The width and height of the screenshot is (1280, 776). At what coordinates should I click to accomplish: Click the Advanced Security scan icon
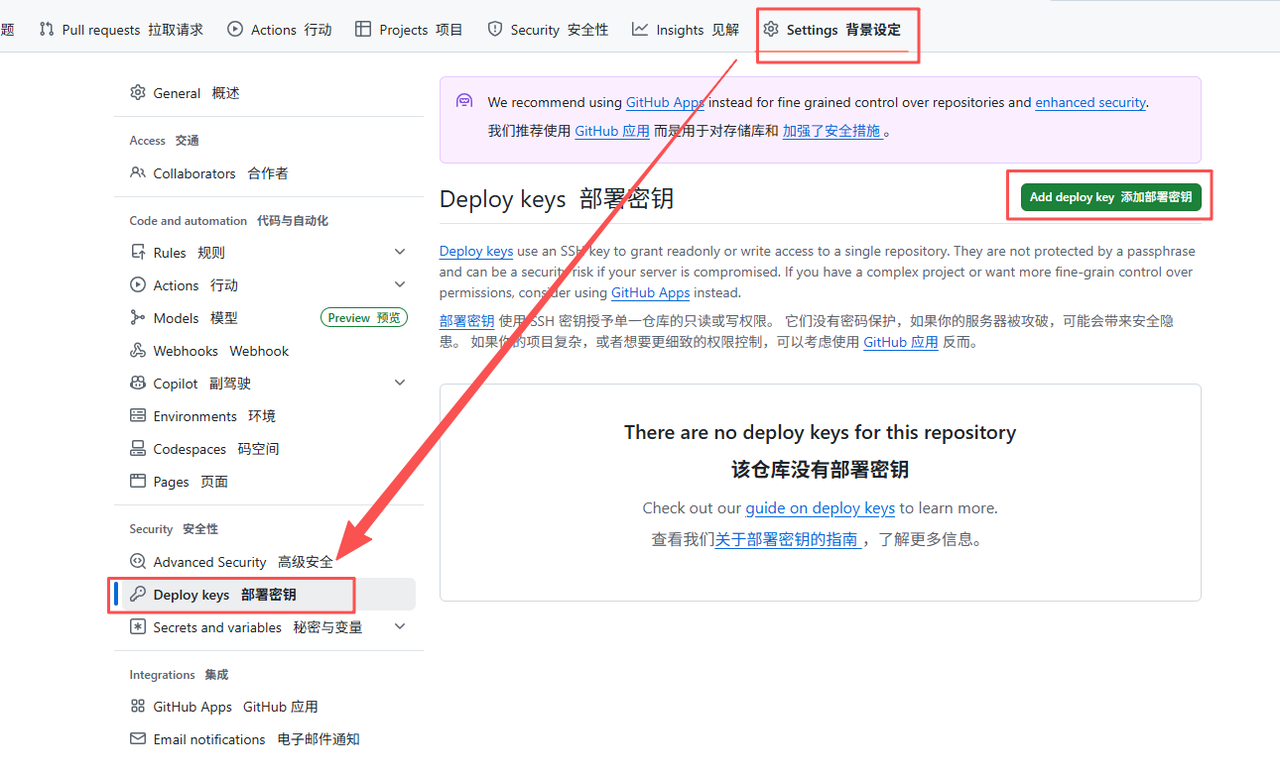pyautogui.click(x=138, y=561)
